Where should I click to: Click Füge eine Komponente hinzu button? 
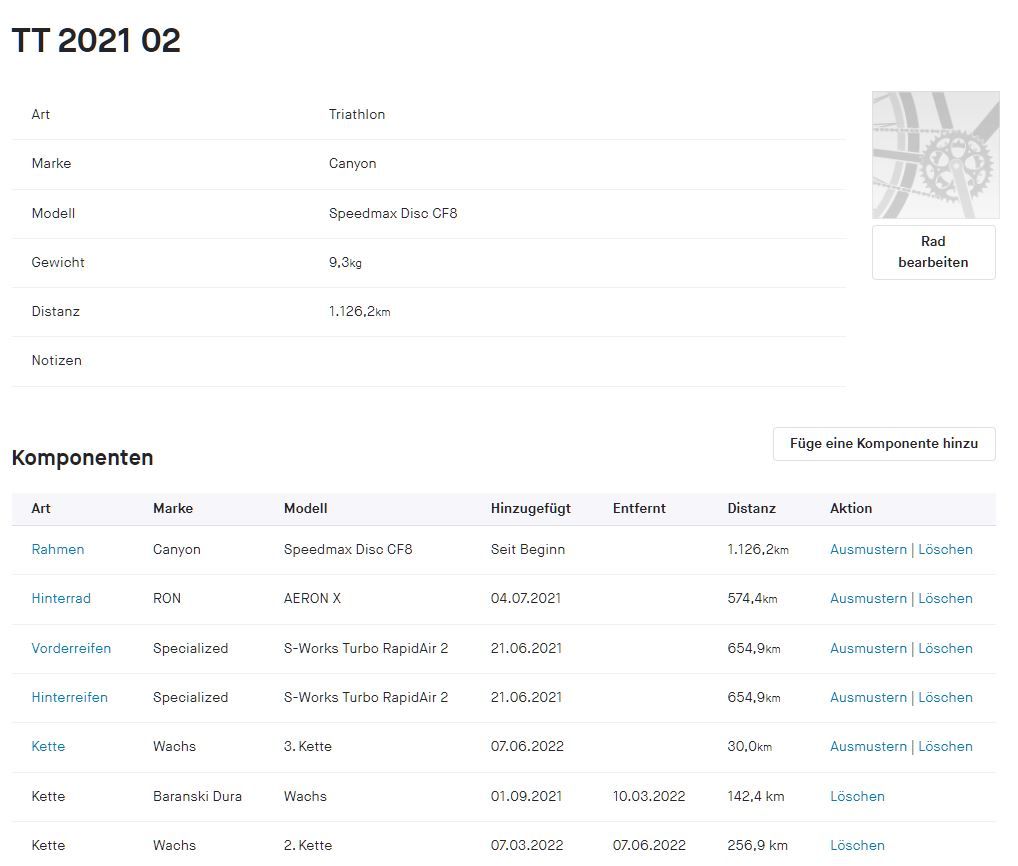pyautogui.click(x=884, y=443)
